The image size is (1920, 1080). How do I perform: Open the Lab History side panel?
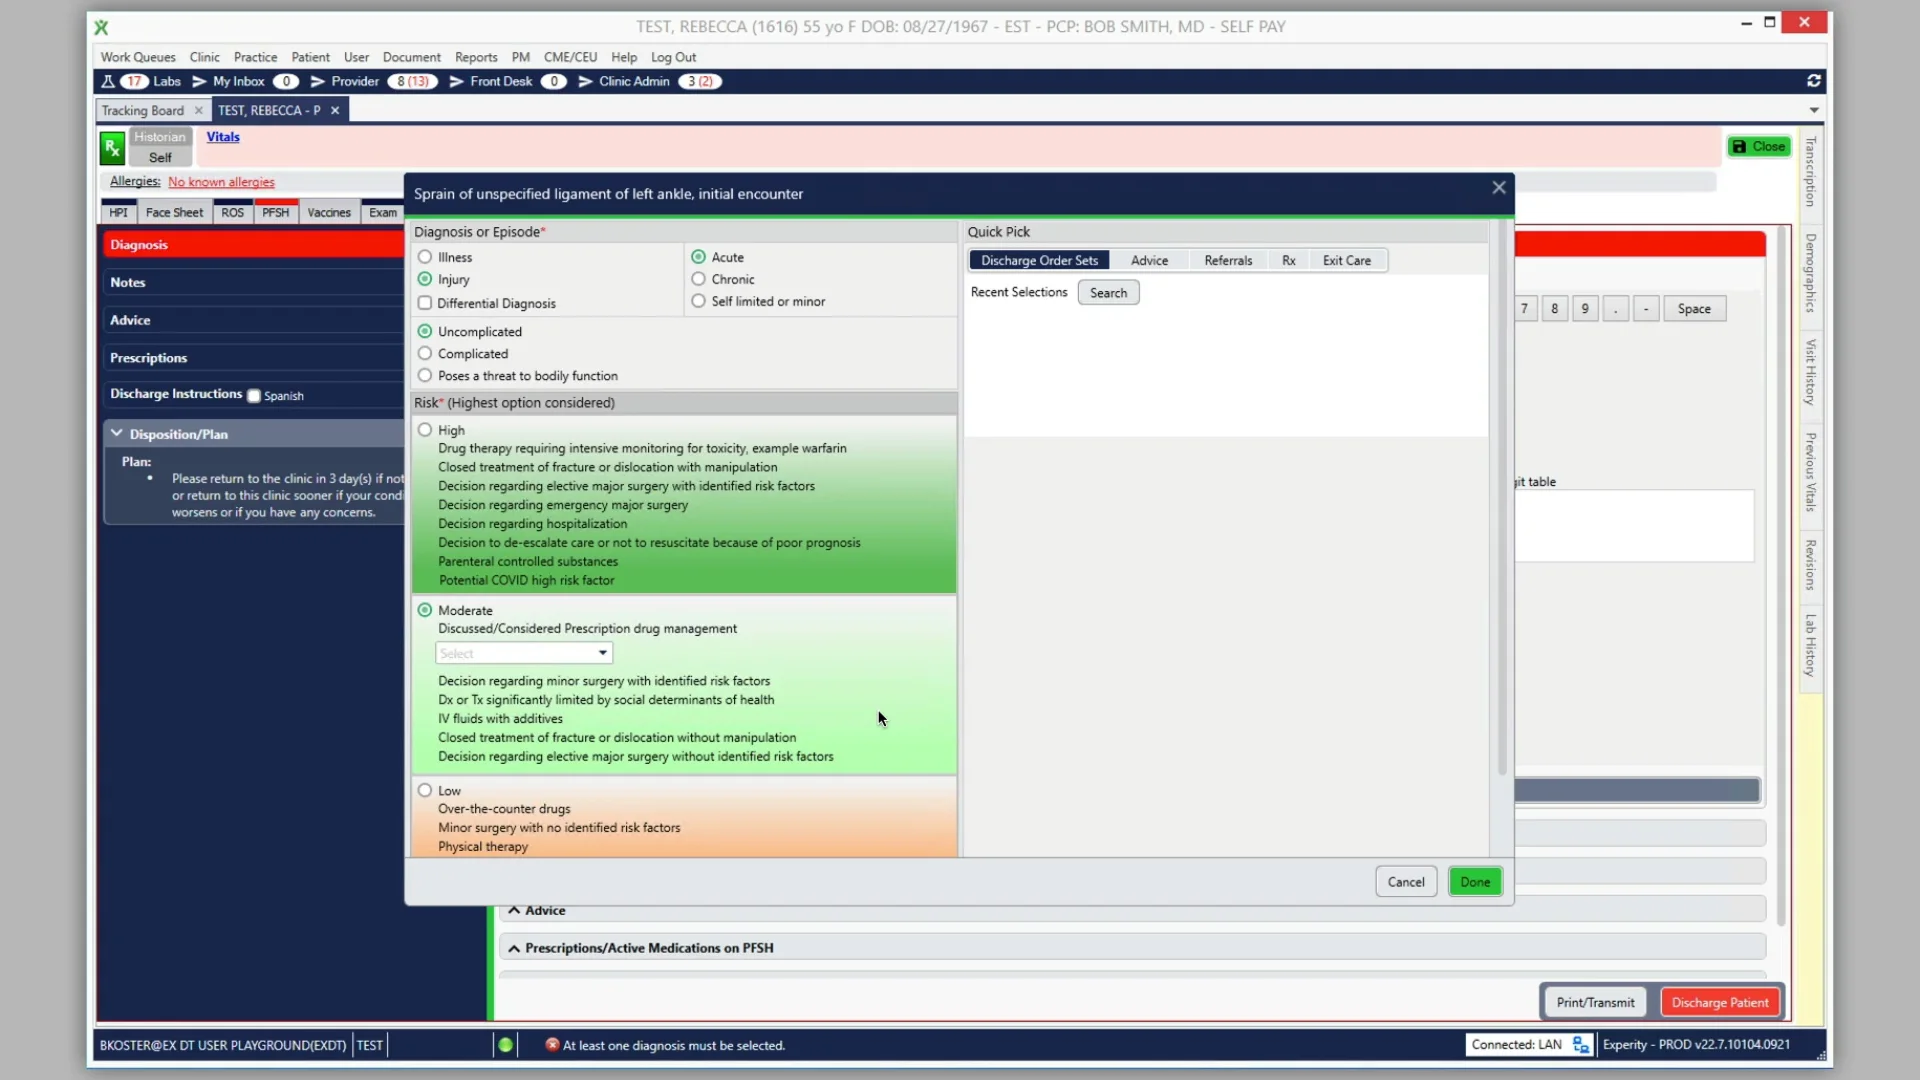(1809, 645)
